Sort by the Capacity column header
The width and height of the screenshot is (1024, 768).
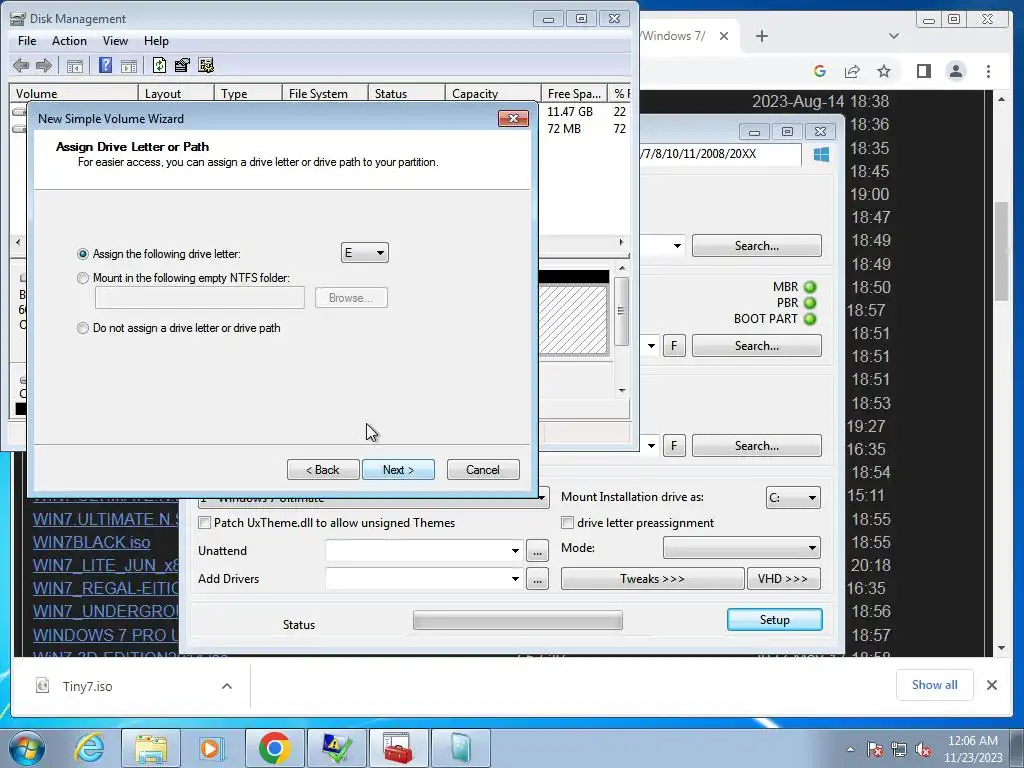(493, 93)
